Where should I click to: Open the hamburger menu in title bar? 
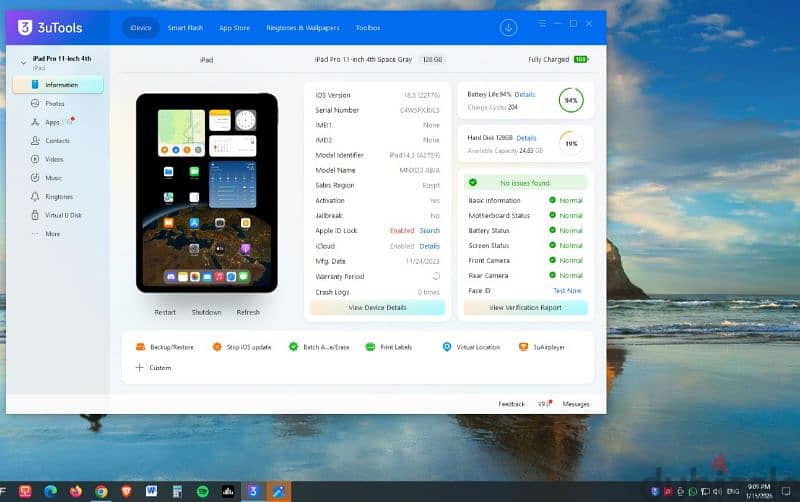coord(542,23)
